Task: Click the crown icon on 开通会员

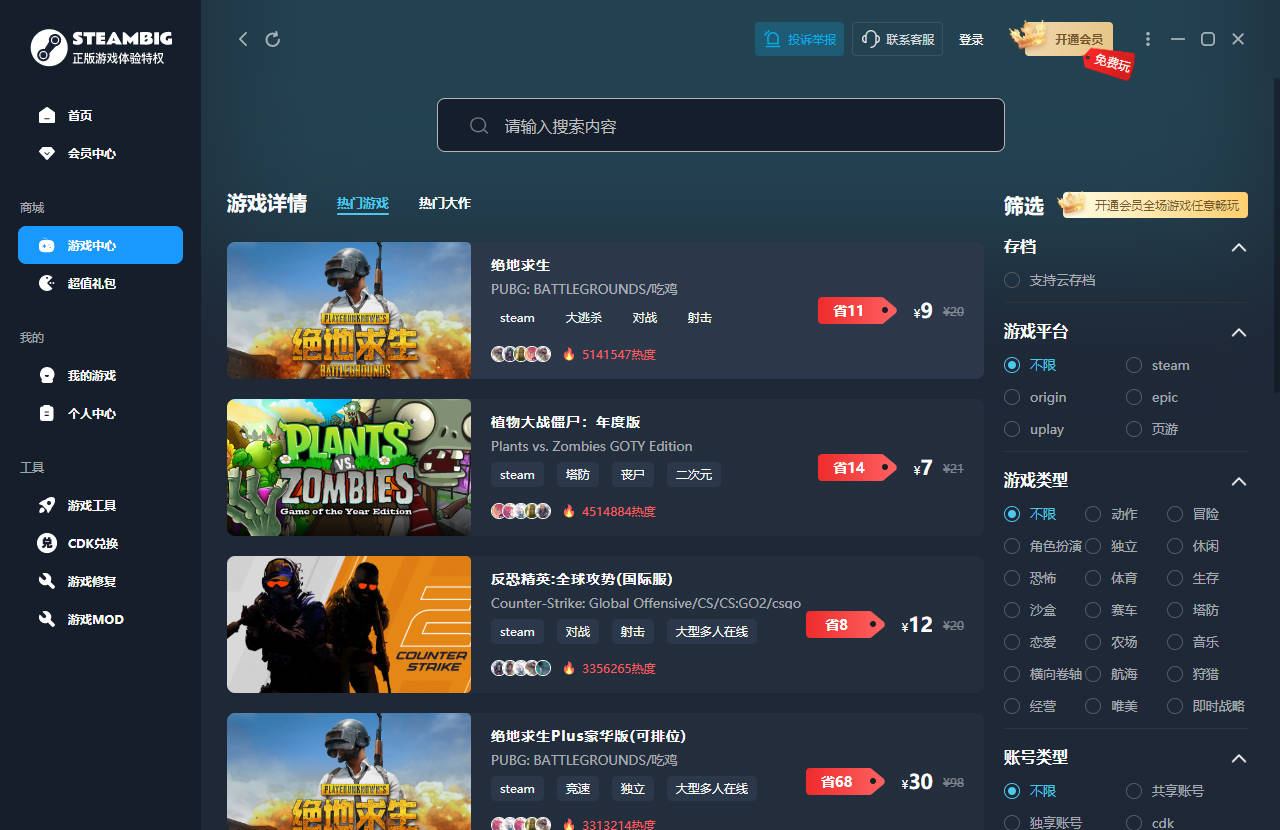Action: (x=1028, y=37)
